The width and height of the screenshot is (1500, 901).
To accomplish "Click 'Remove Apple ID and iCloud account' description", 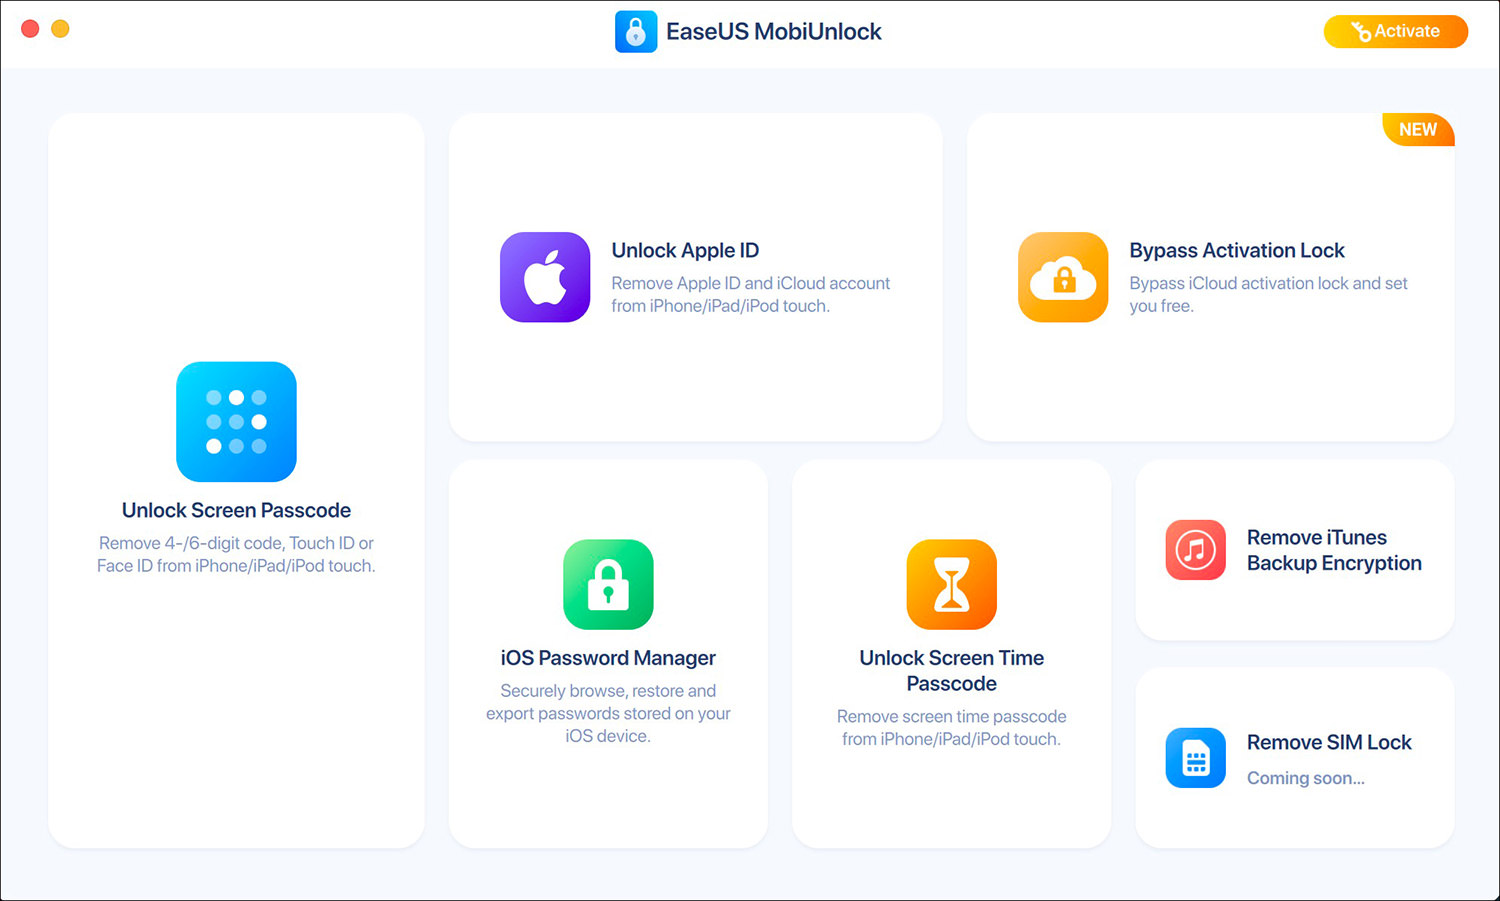I will point(750,294).
